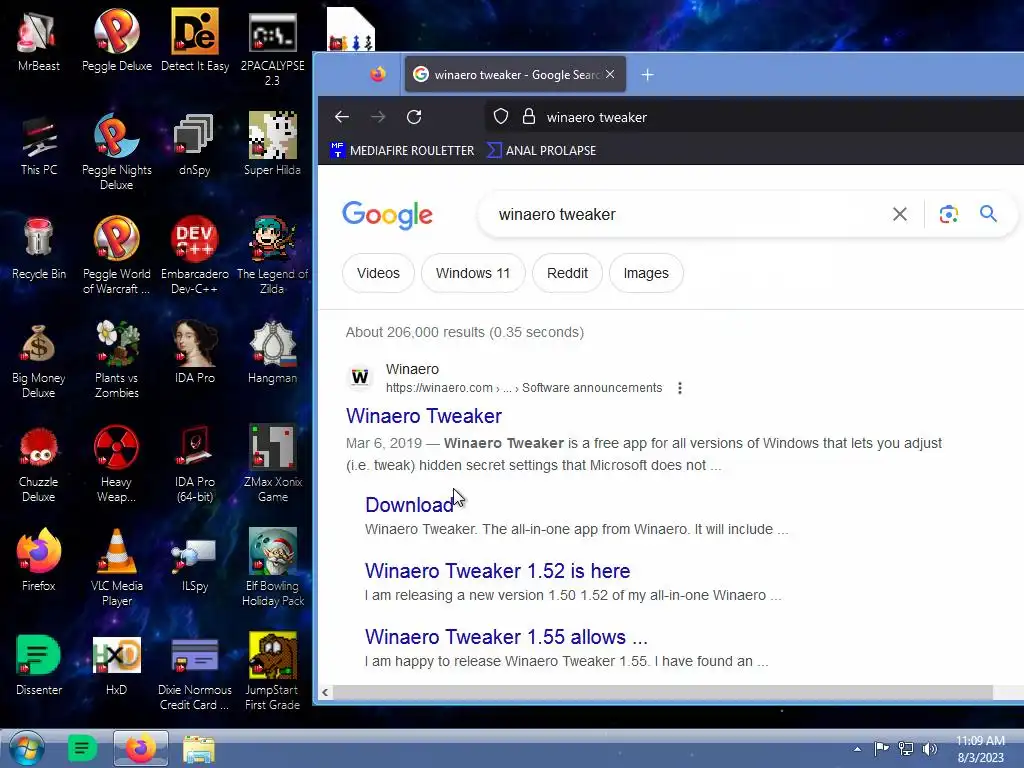Click the site security padlock icon
1024x768 pixels.
[529, 117]
